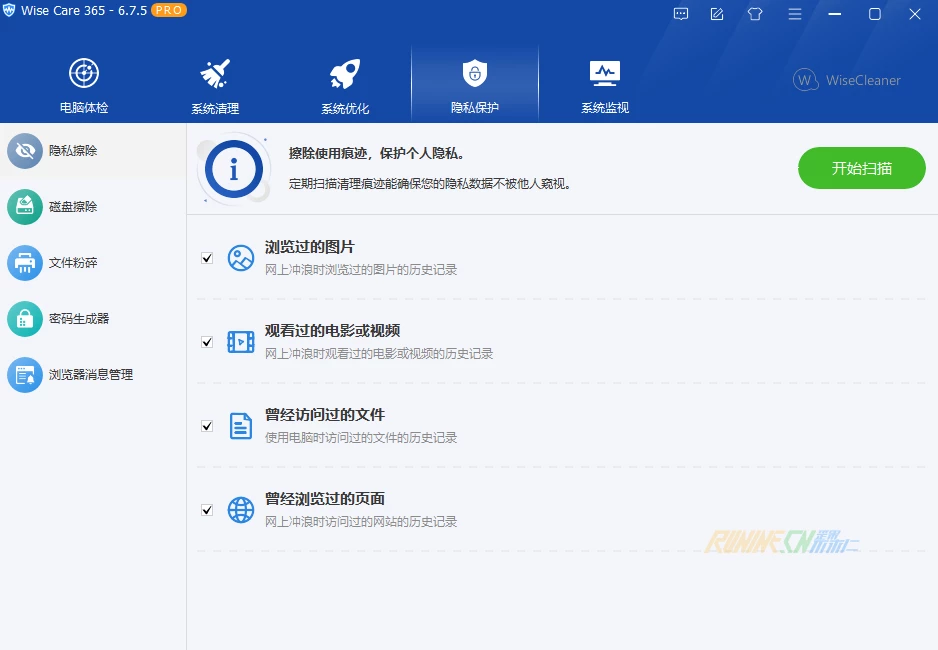Select 隐私擦除 in the sidebar
The image size is (938, 650).
(73, 151)
